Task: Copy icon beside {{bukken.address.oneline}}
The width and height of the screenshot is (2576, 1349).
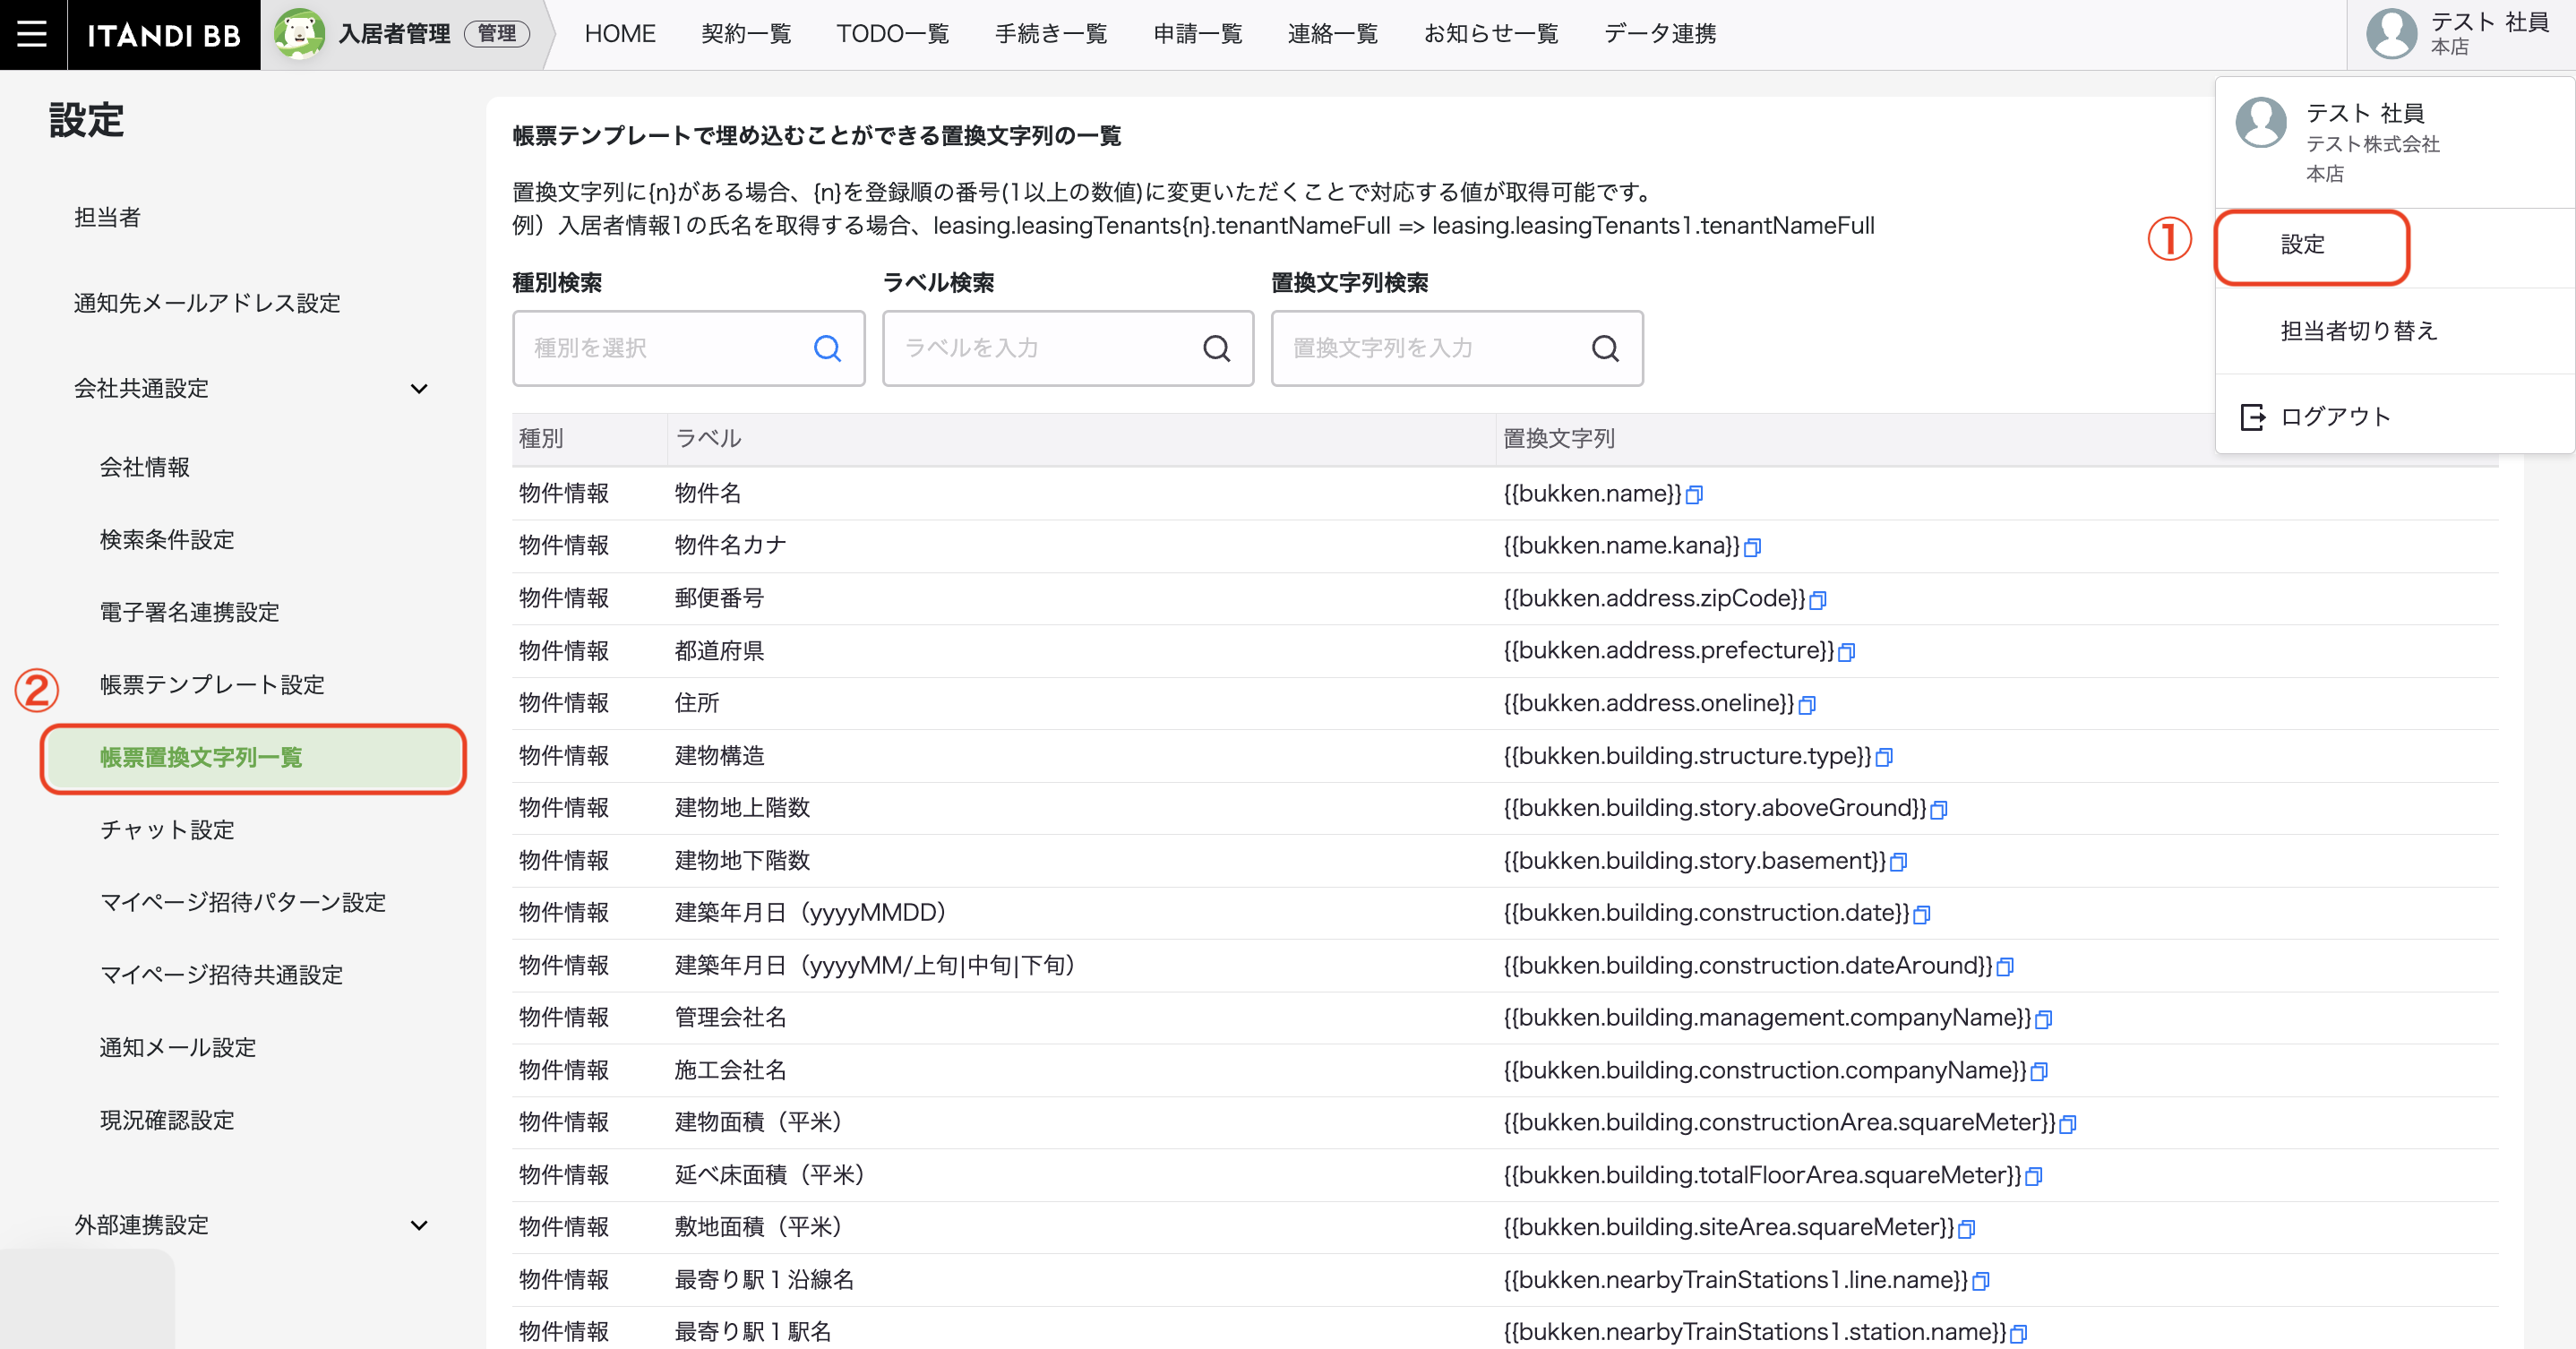Action: click(1807, 704)
